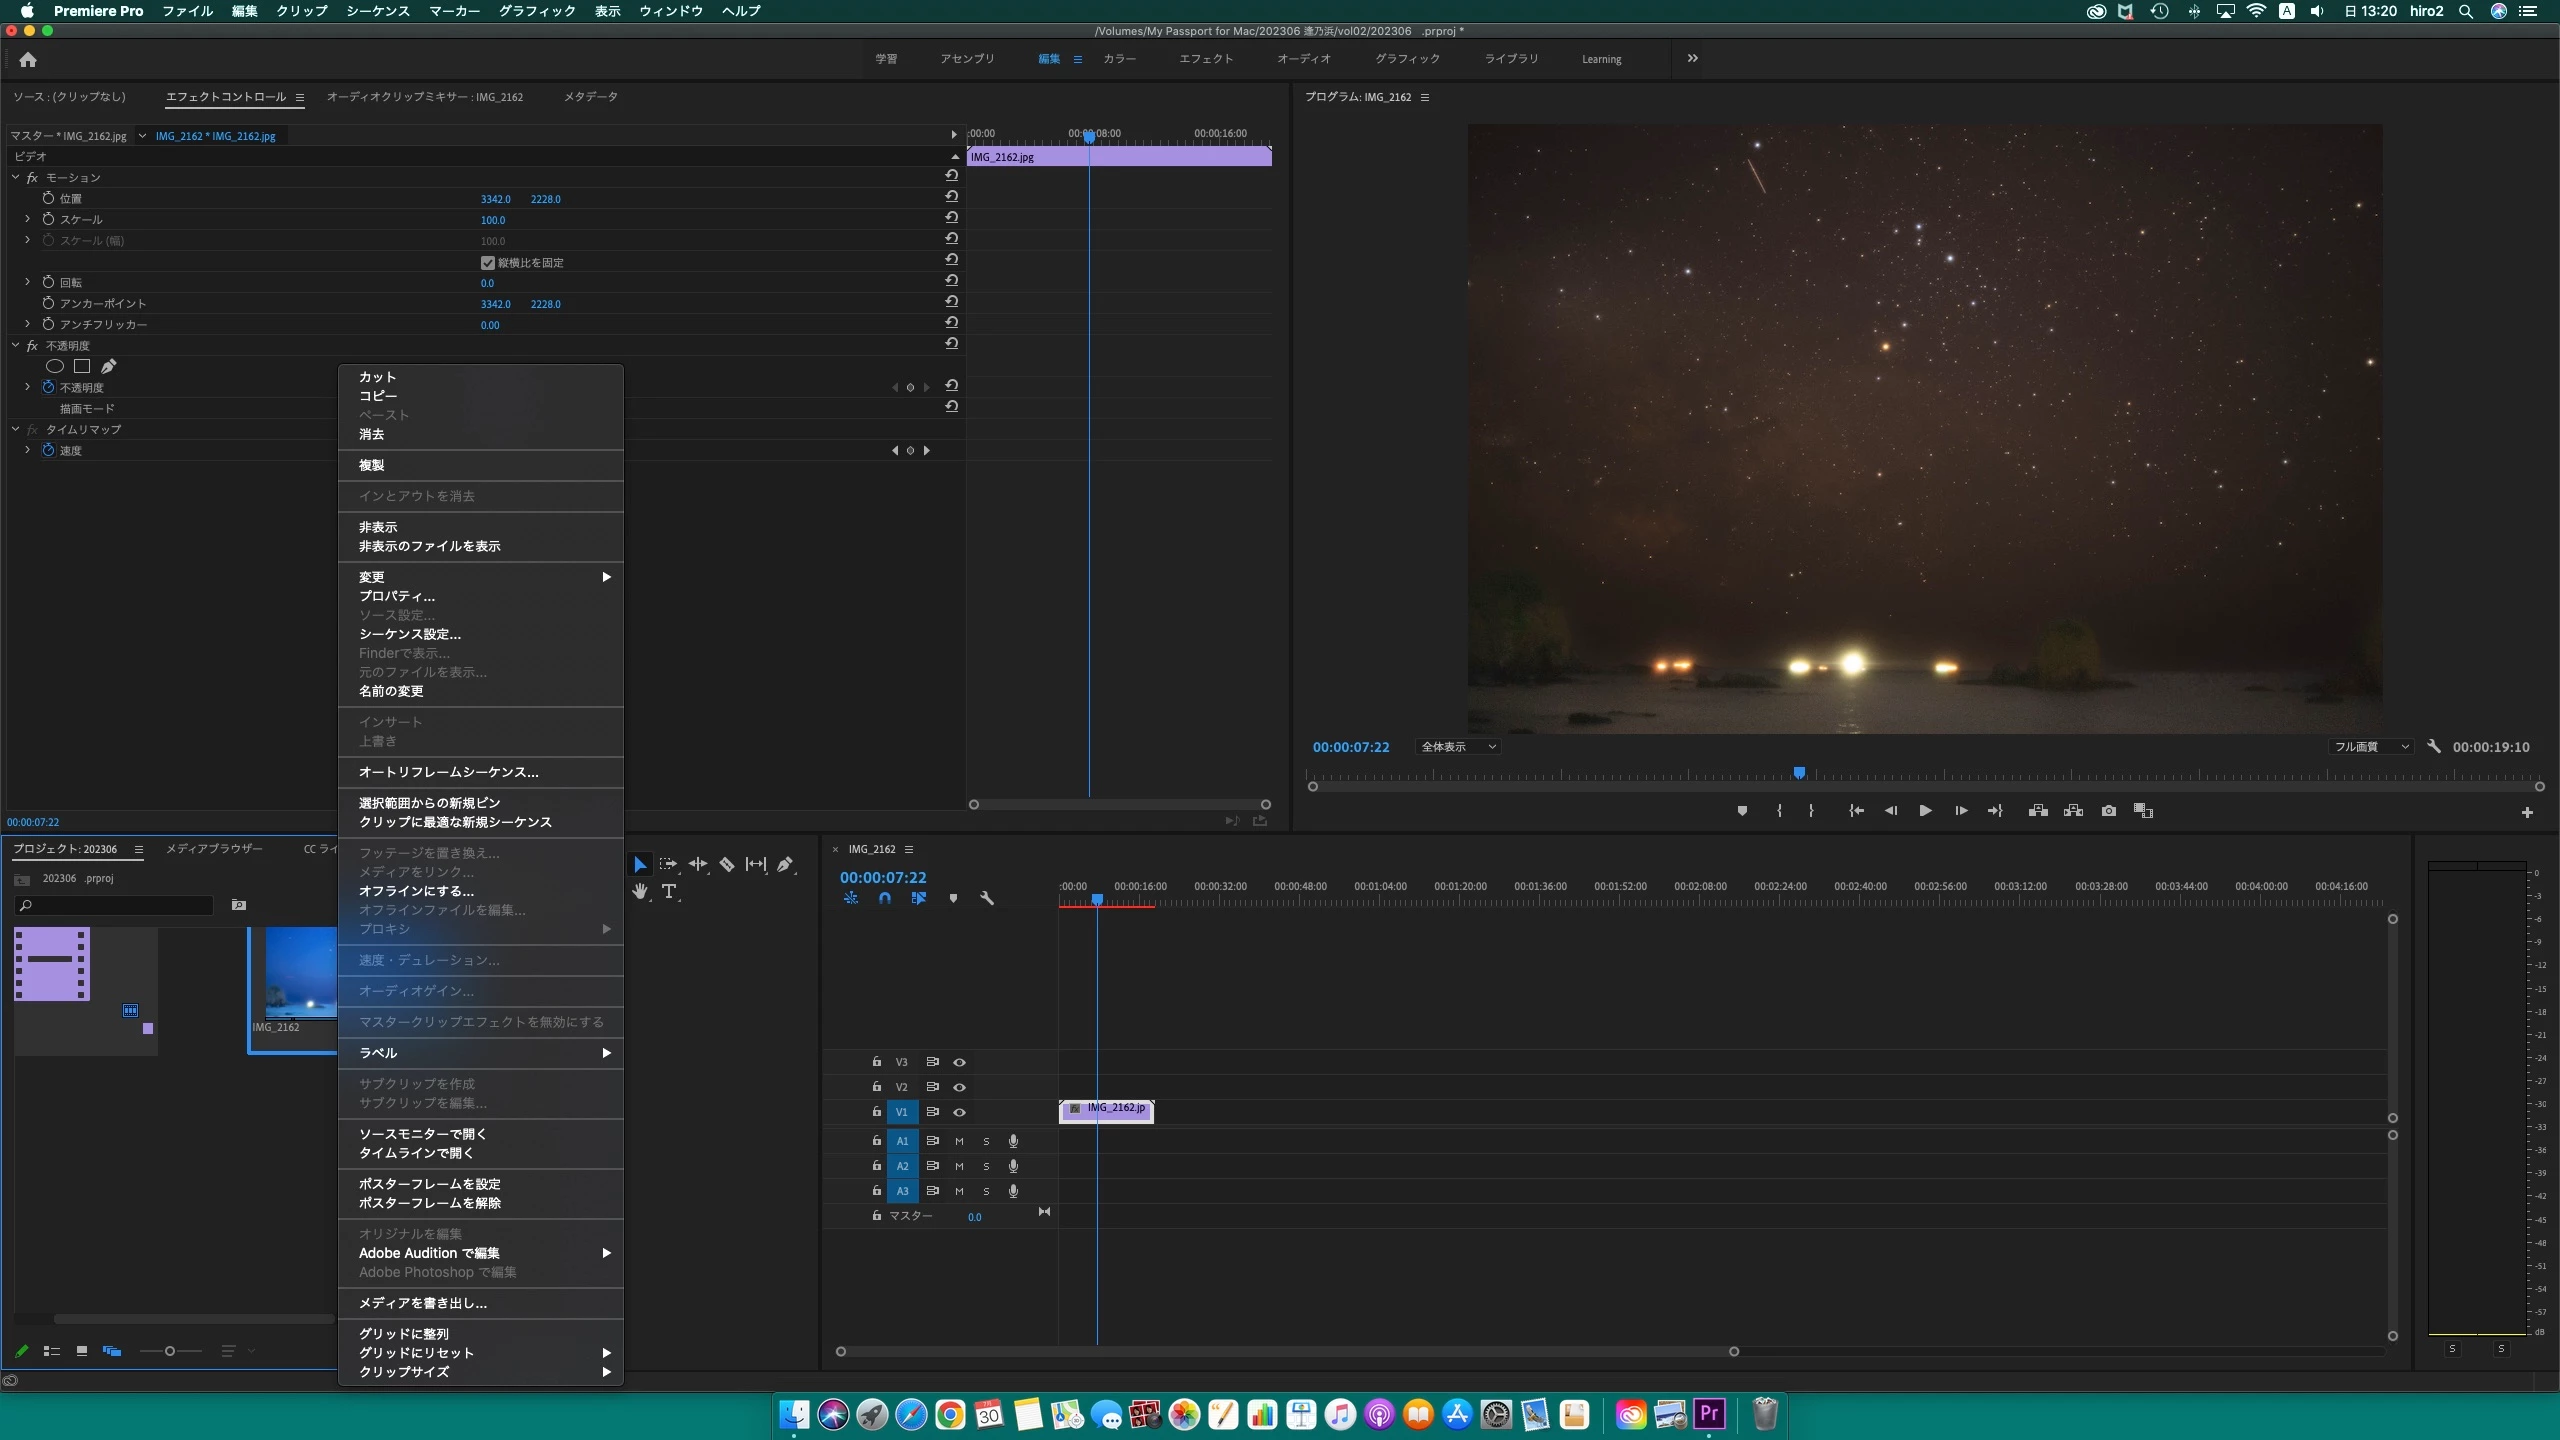Screen dimensions: 2560x1440
Task: Select the Type tool
Action: [669, 891]
